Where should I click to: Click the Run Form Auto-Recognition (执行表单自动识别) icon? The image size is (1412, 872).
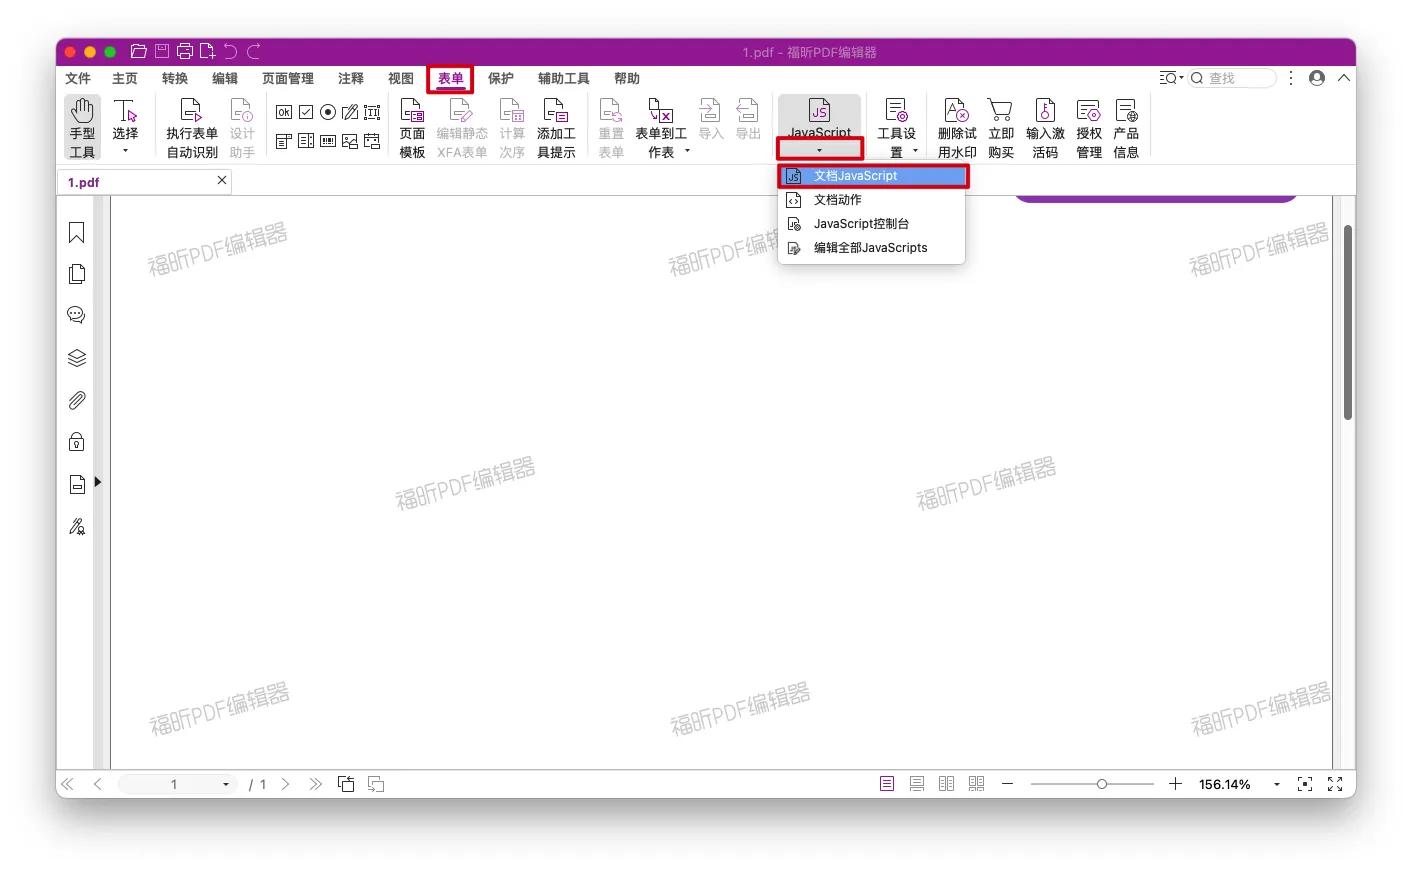[x=191, y=127]
